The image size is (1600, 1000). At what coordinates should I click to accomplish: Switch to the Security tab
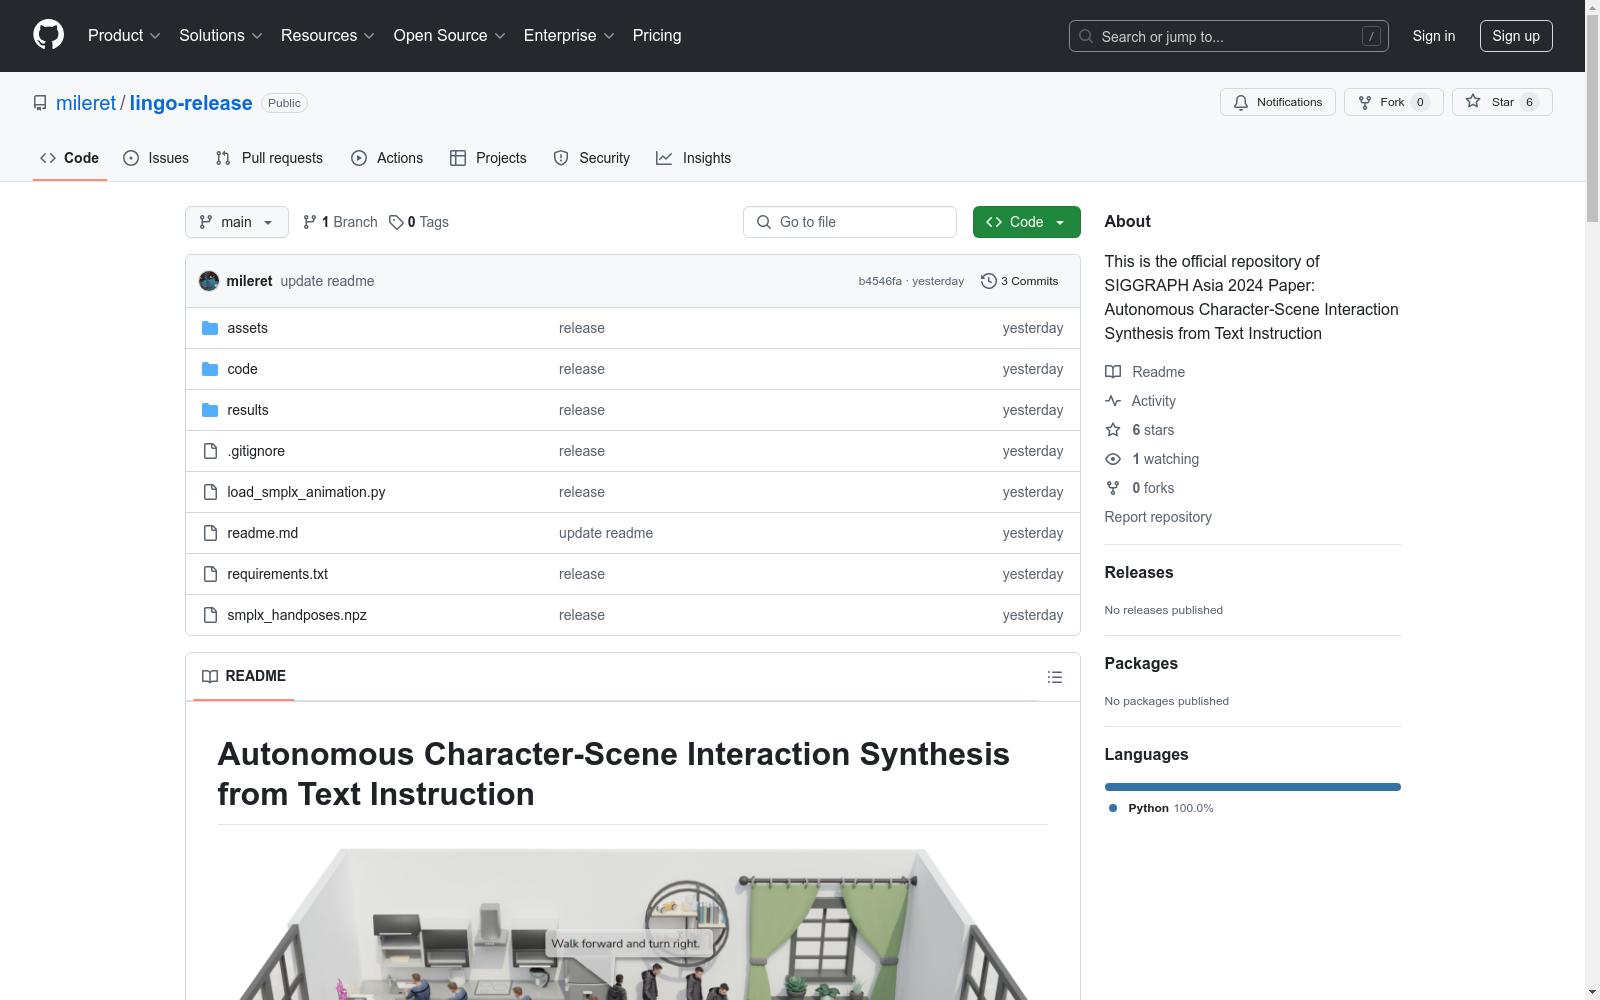click(x=592, y=158)
